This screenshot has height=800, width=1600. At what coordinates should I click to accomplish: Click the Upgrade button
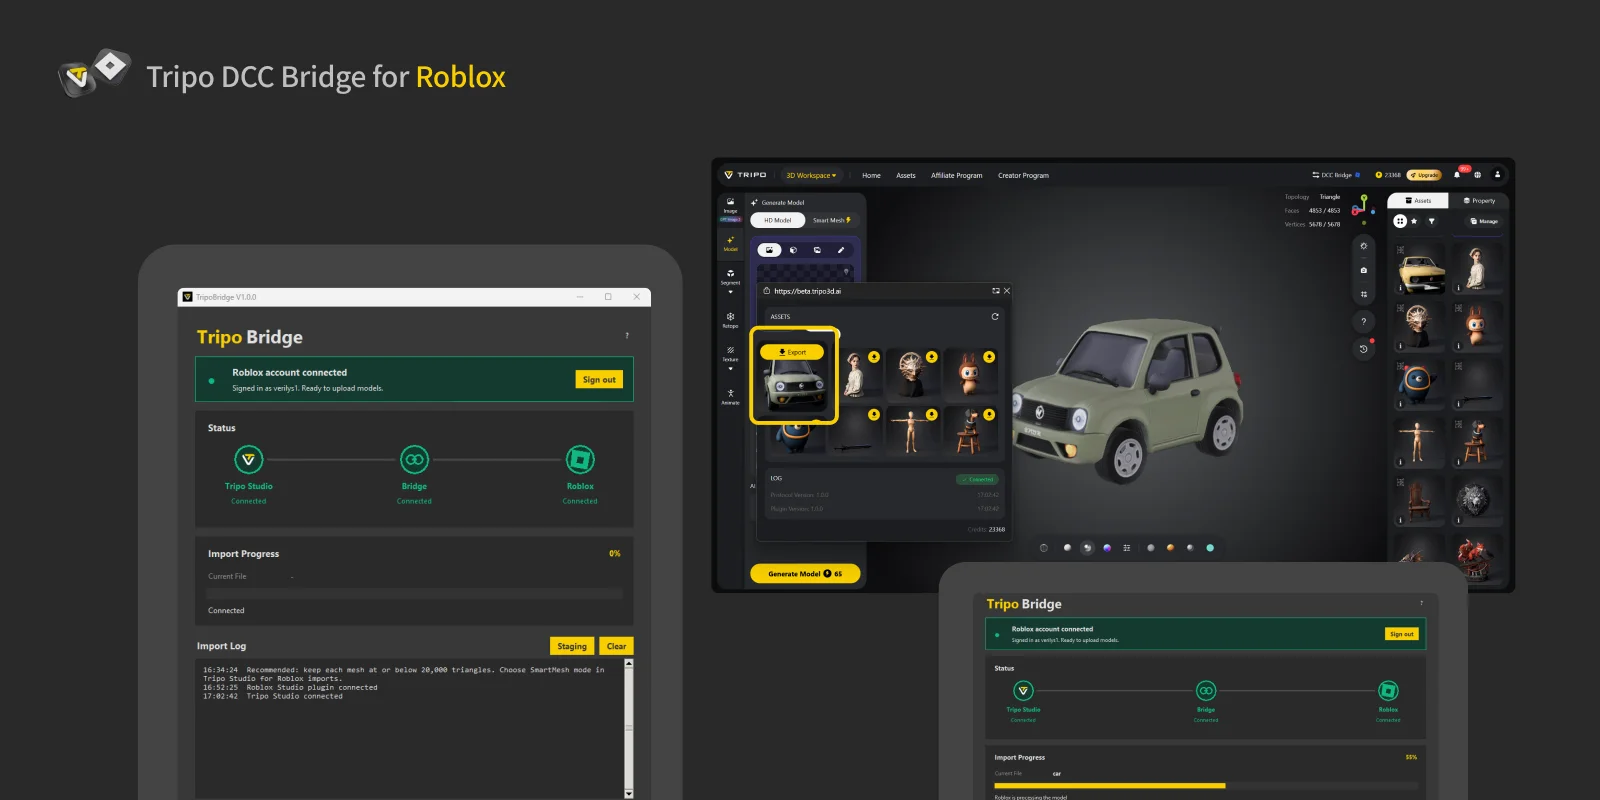(1424, 175)
